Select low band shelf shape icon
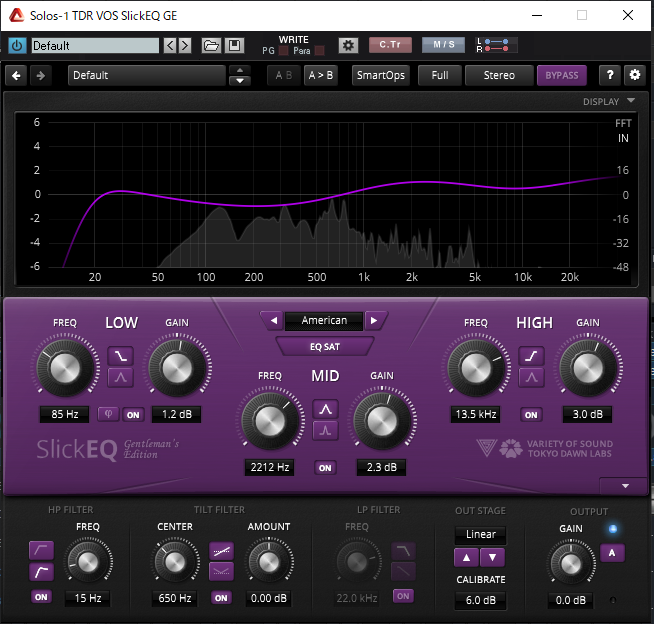 [121, 356]
